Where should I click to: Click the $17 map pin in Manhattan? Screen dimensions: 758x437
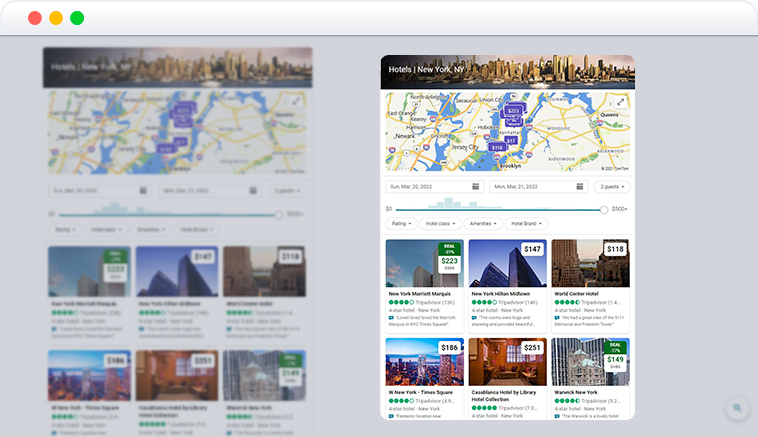coord(511,140)
